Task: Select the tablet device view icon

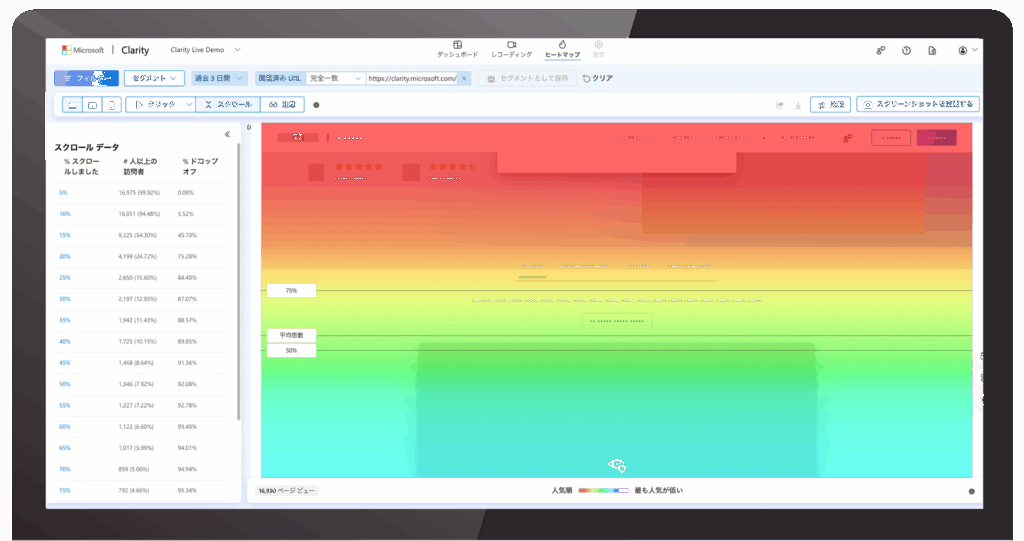Action: (92, 105)
